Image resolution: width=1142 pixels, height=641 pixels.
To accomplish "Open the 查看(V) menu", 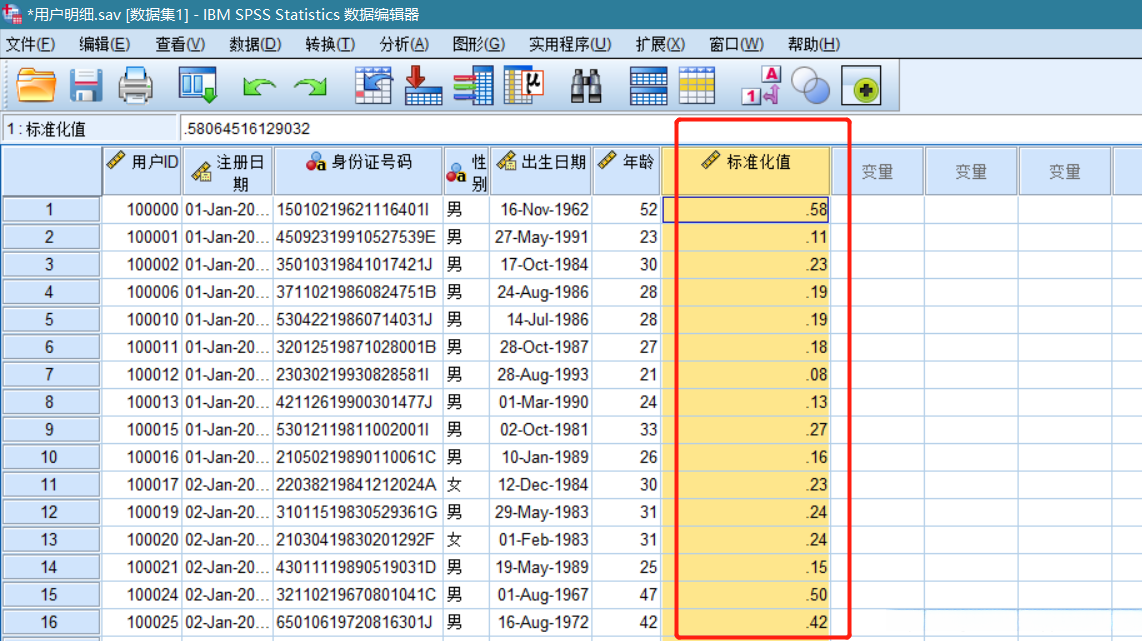I will click(180, 44).
